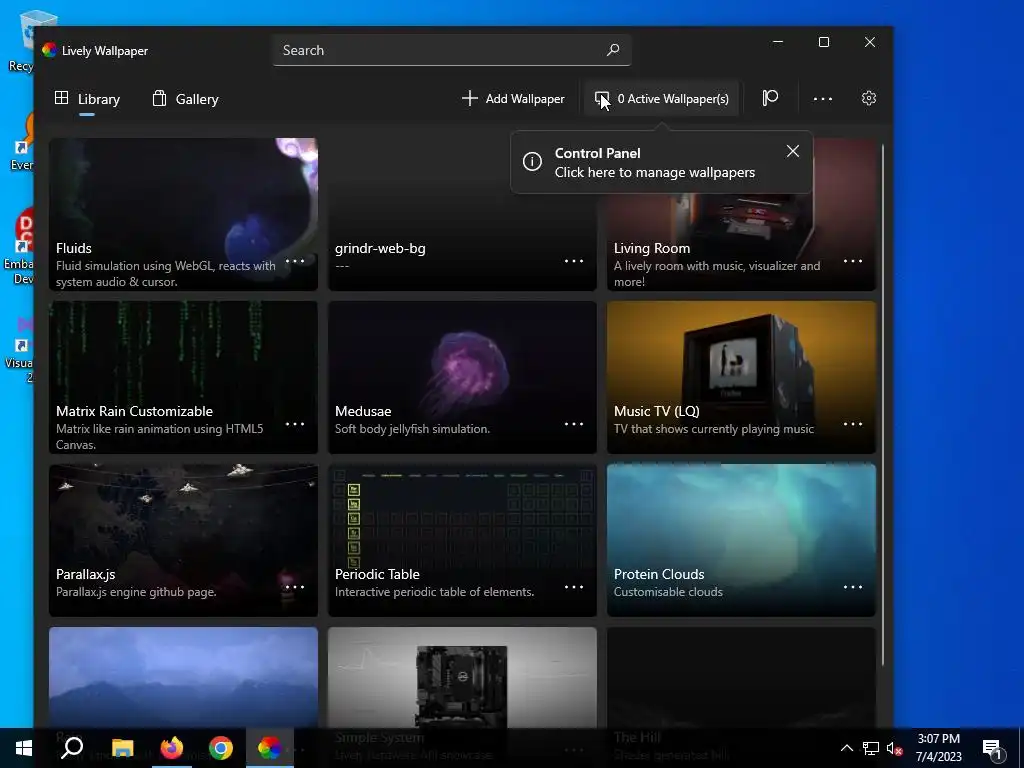Open the clock showing 3:07 PM
This screenshot has width=1024, height=768.
[938, 748]
